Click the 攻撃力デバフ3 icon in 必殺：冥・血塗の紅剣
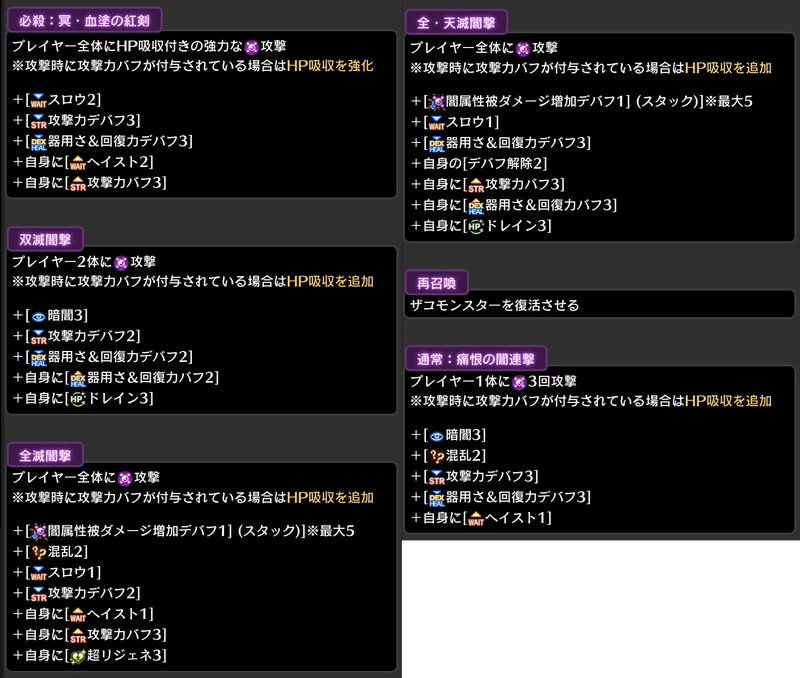The height and width of the screenshot is (678, 800). tap(39, 121)
